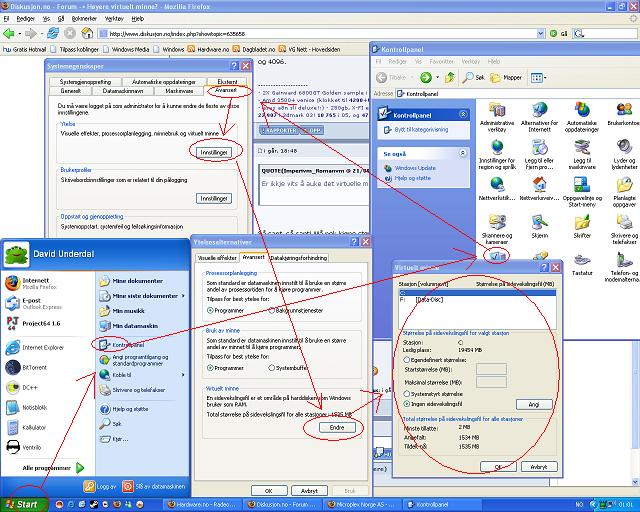The width and height of the screenshot is (640, 512).
Task: Expand Alle programmer in Start menu
Action: 53,468
